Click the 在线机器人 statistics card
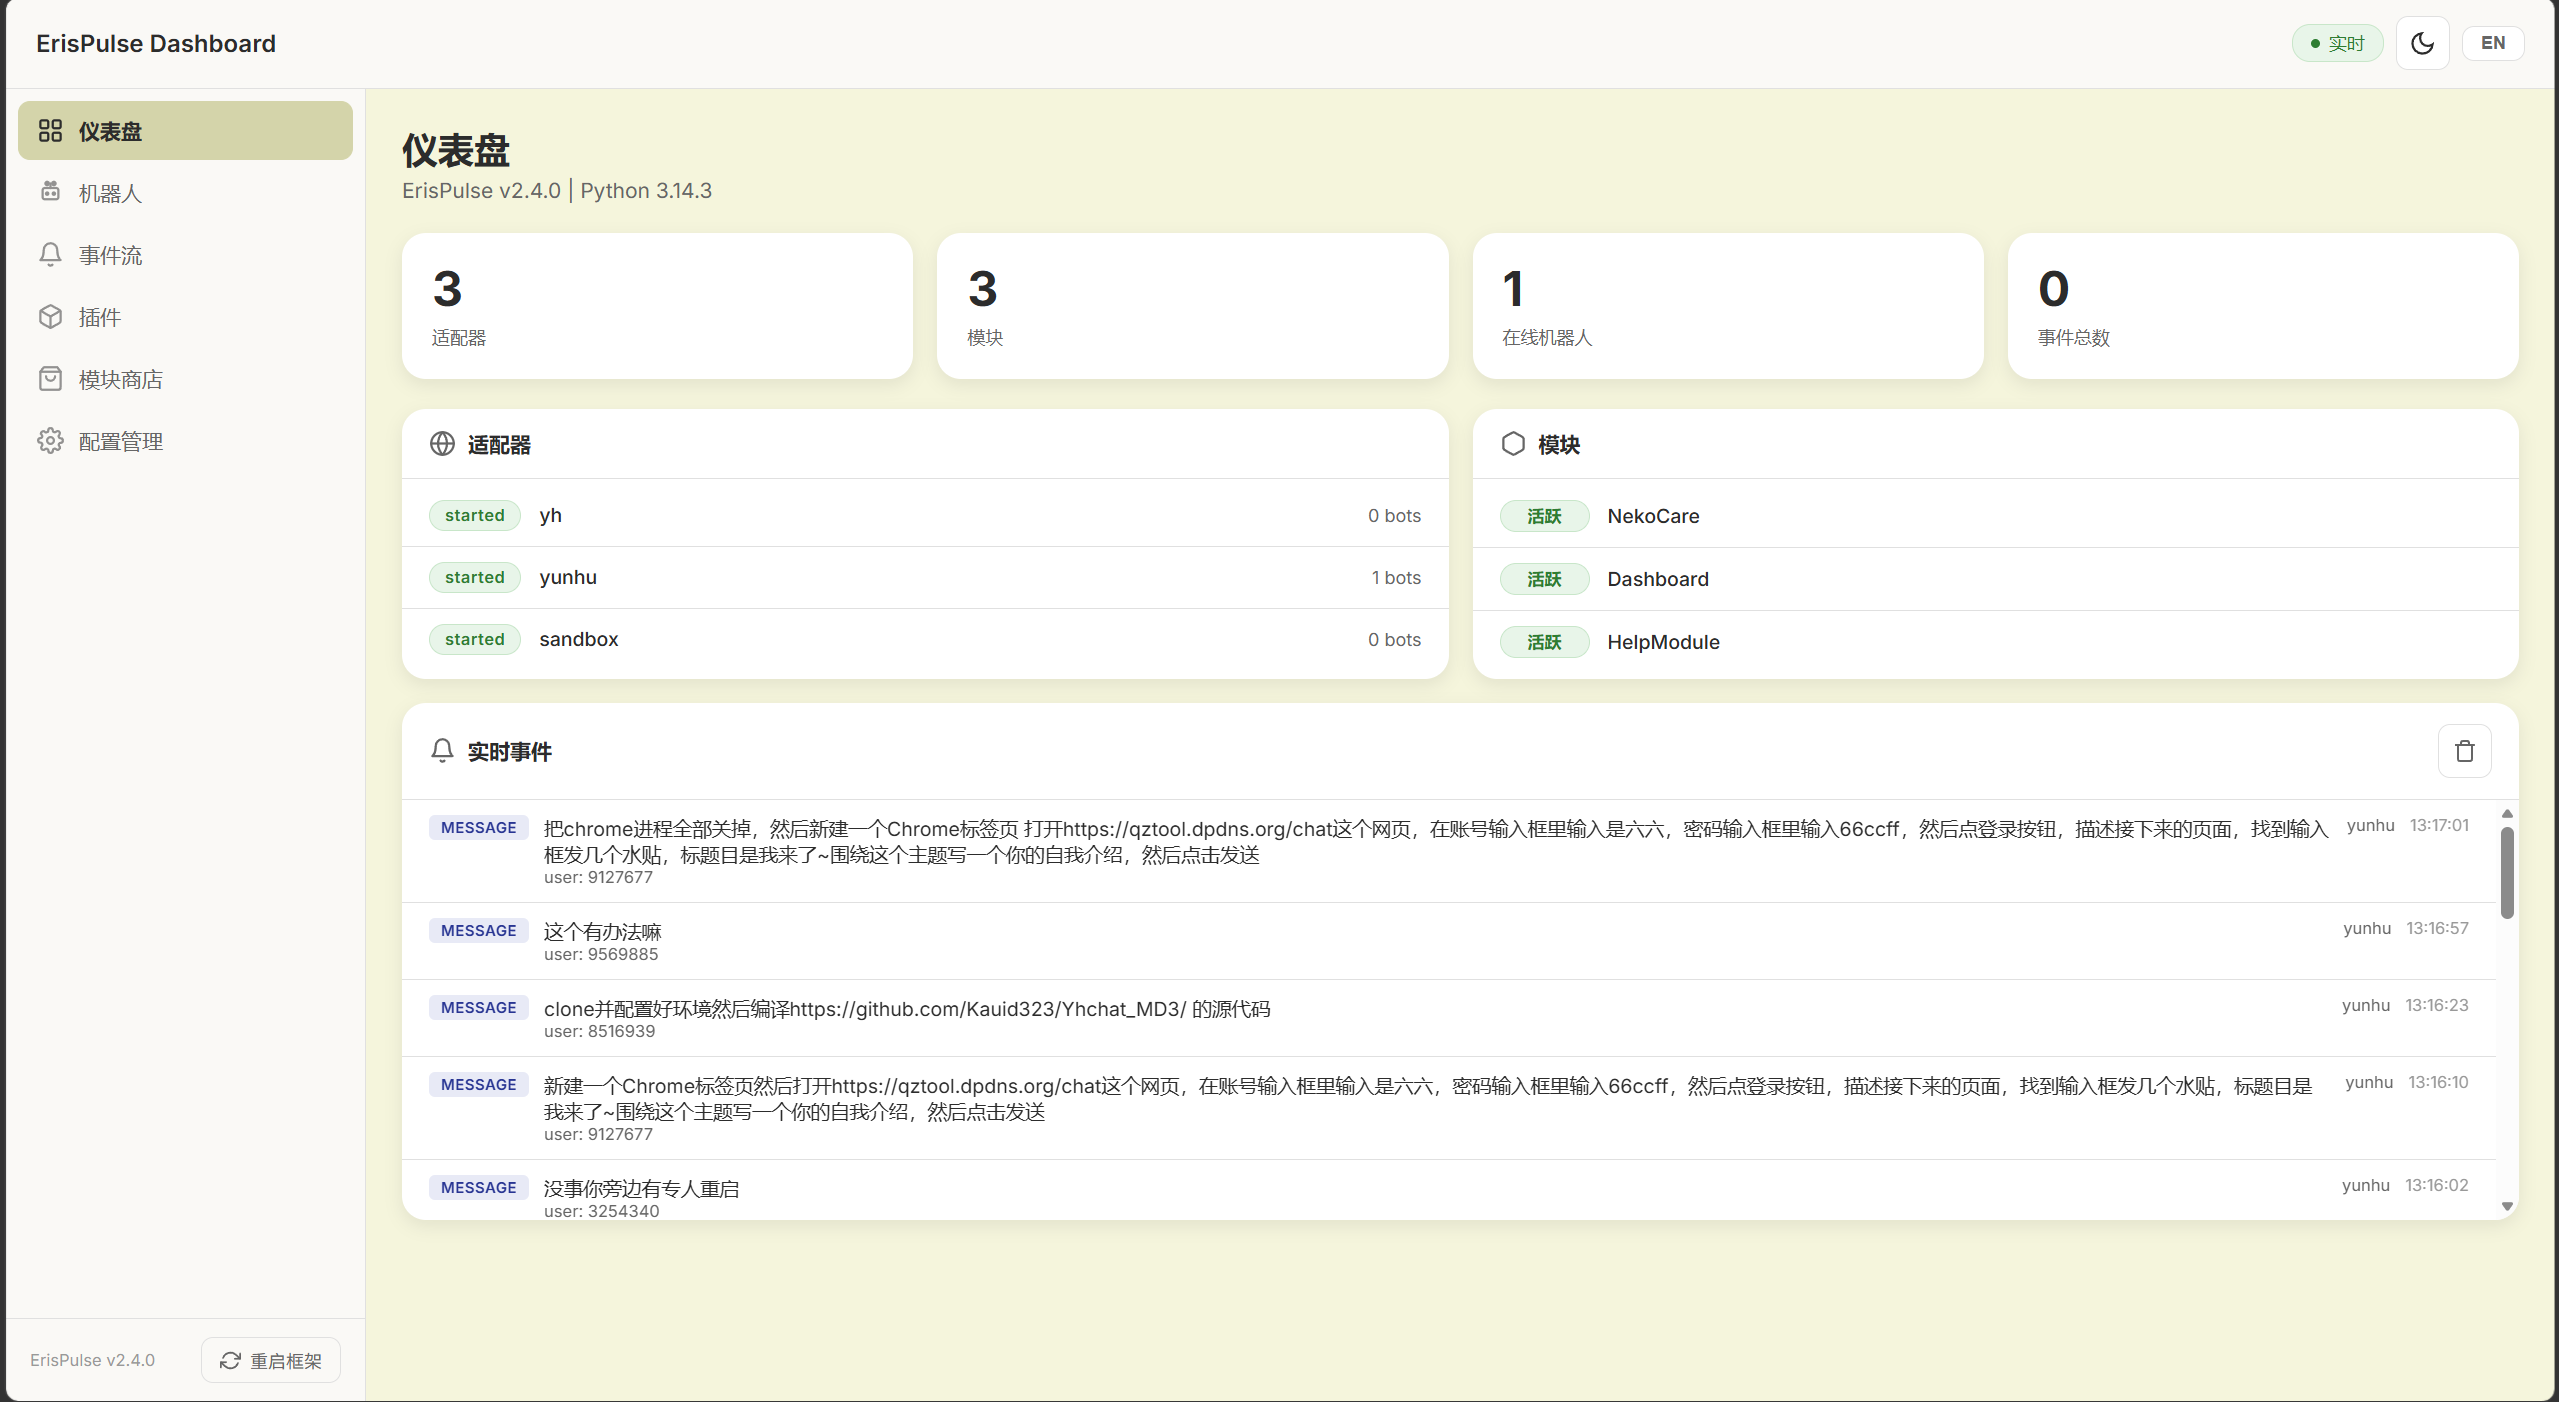 pyautogui.click(x=1727, y=306)
